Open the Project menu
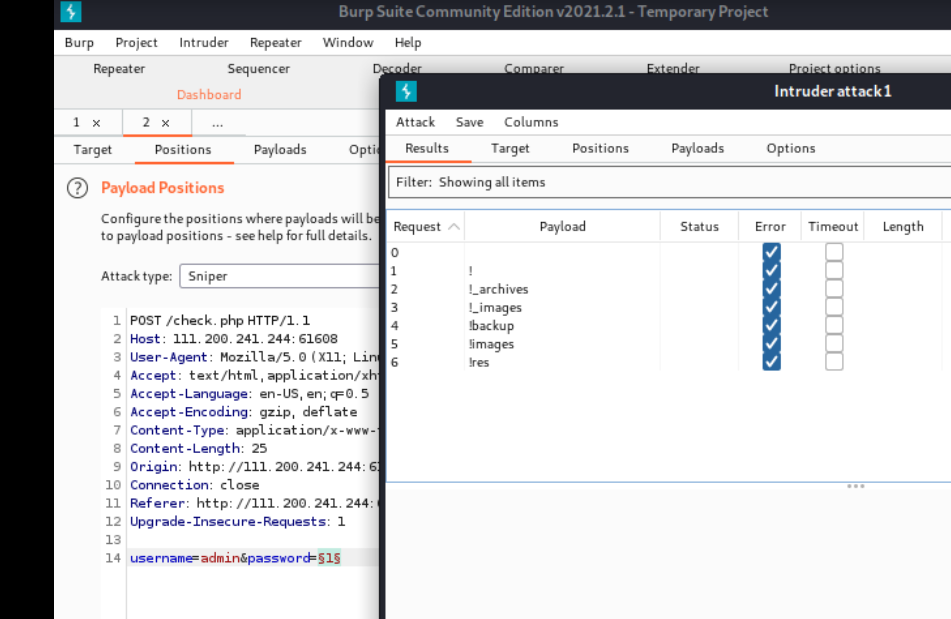951x619 pixels. pyautogui.click(x=136, y=42)
